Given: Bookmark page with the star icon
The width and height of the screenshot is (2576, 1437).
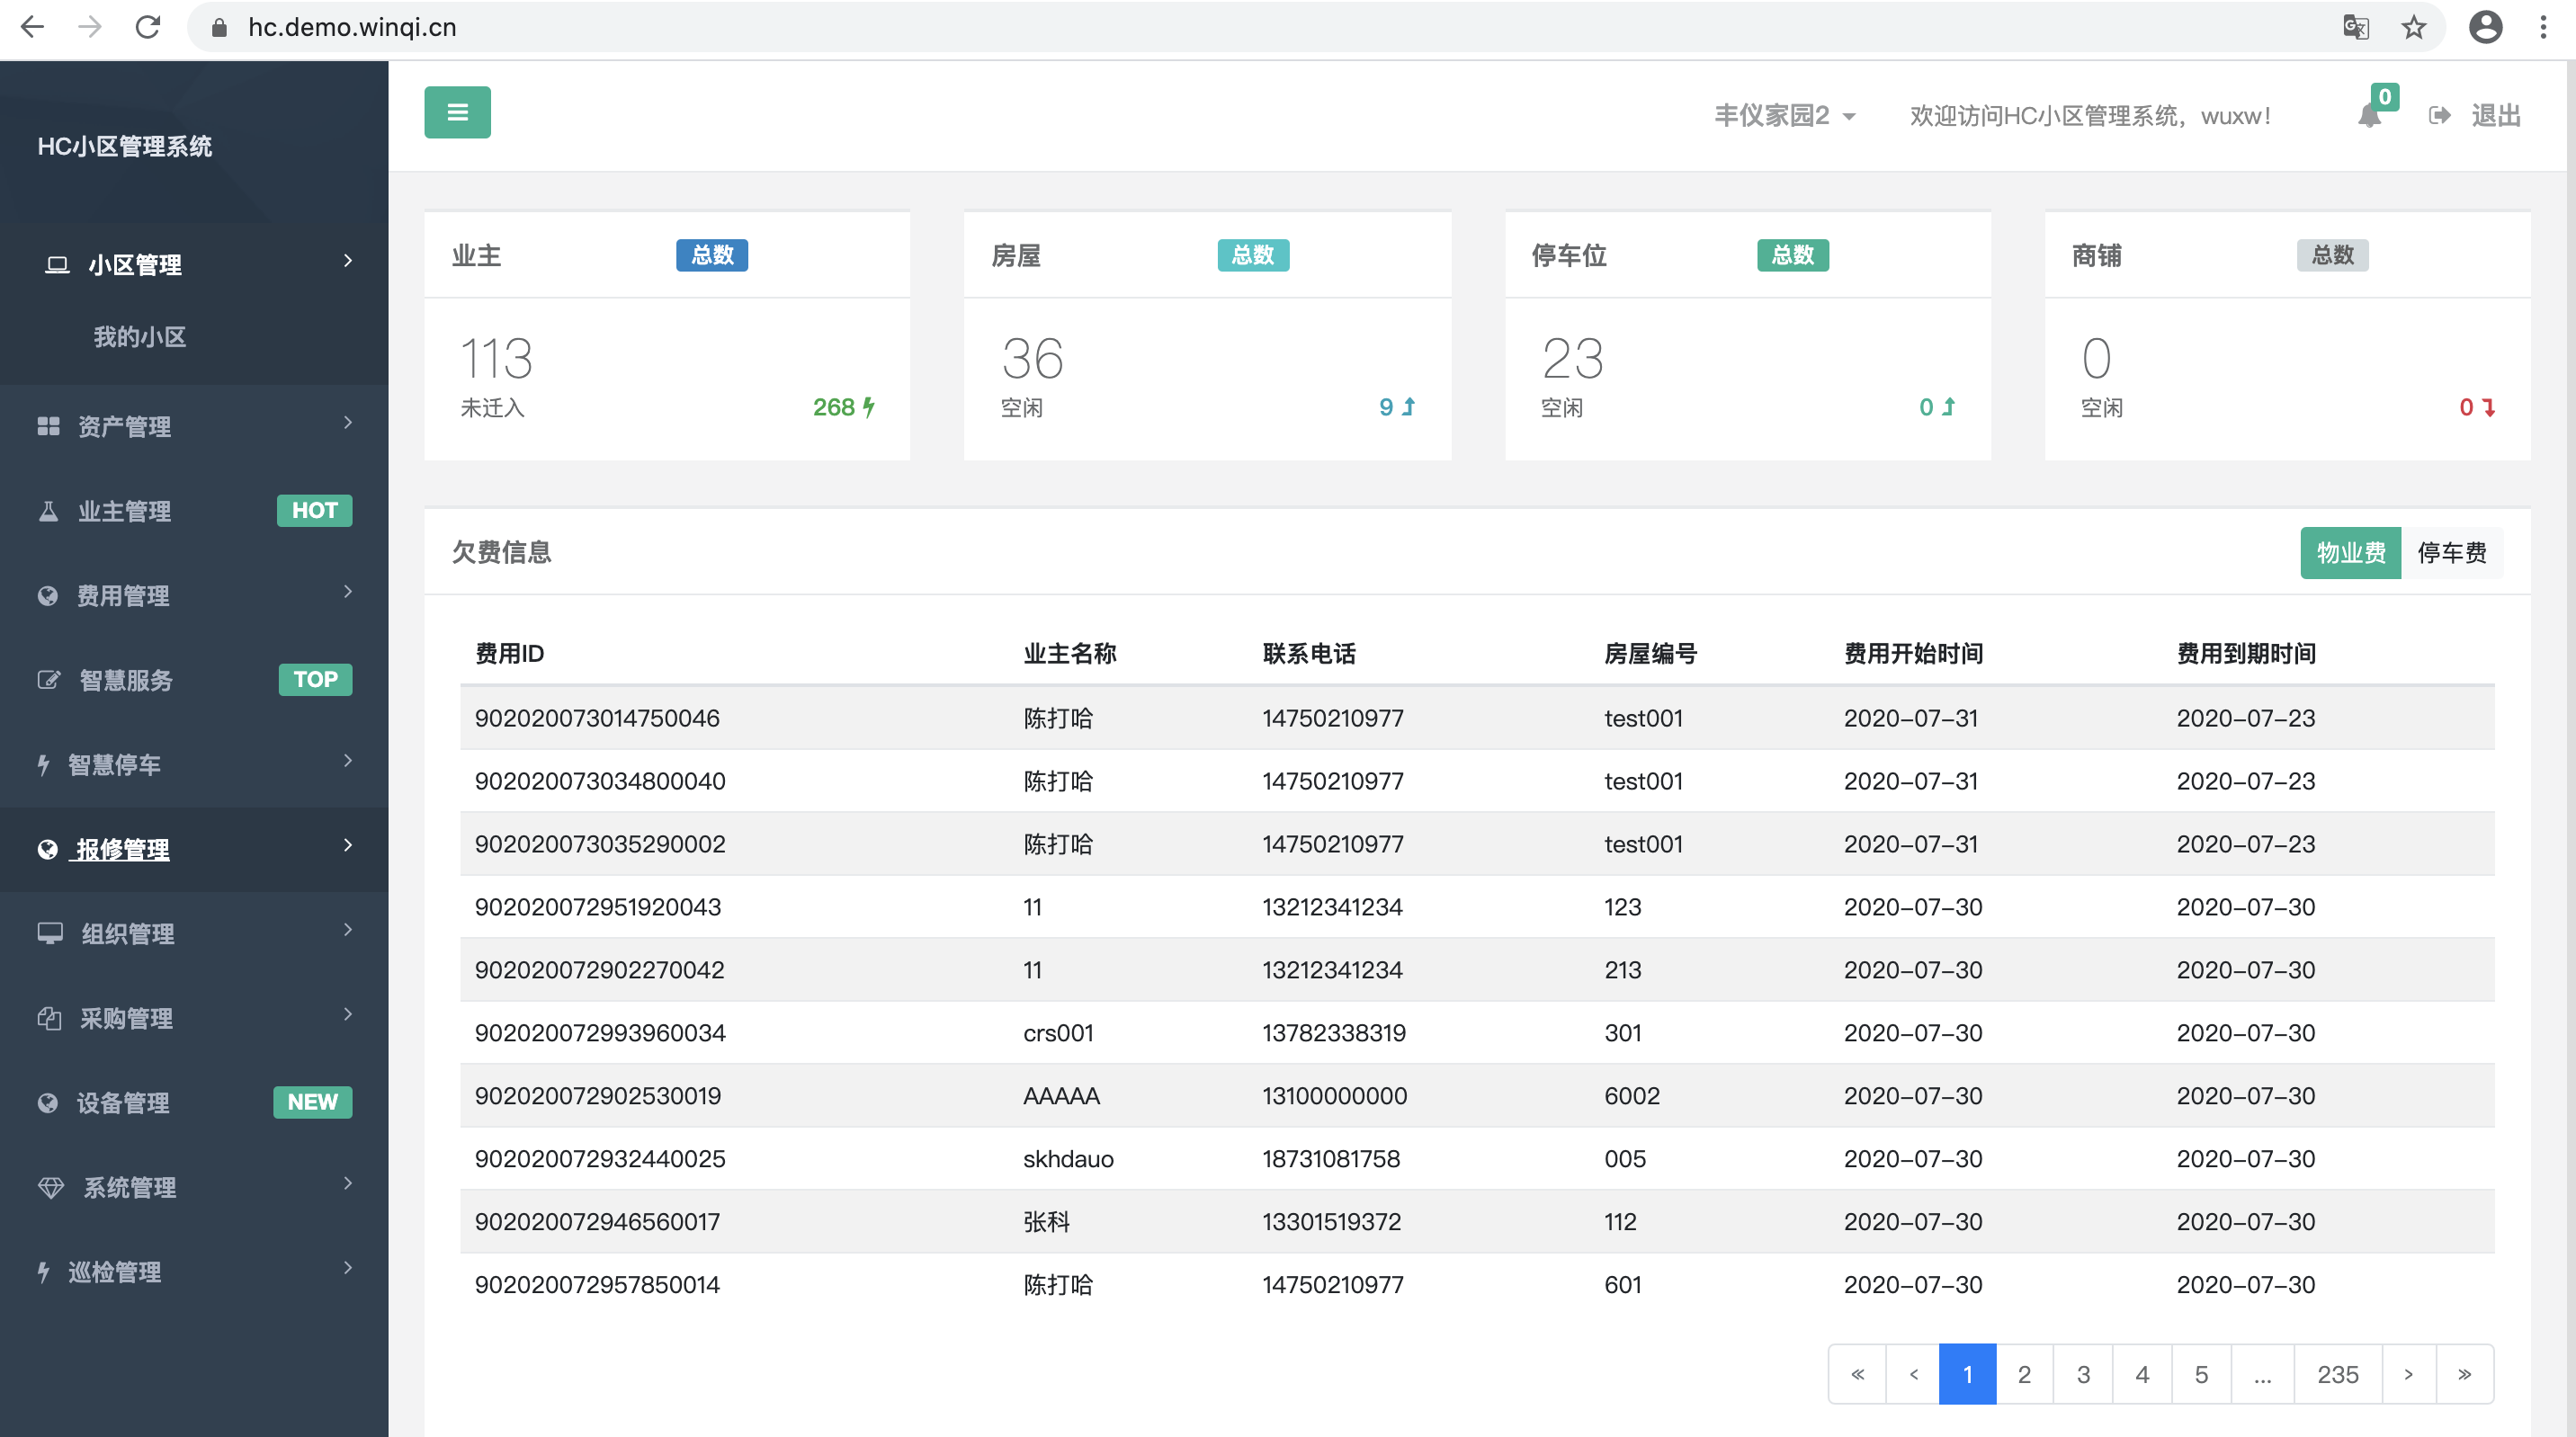Looking at the screenshot, I should [2414, 27].
